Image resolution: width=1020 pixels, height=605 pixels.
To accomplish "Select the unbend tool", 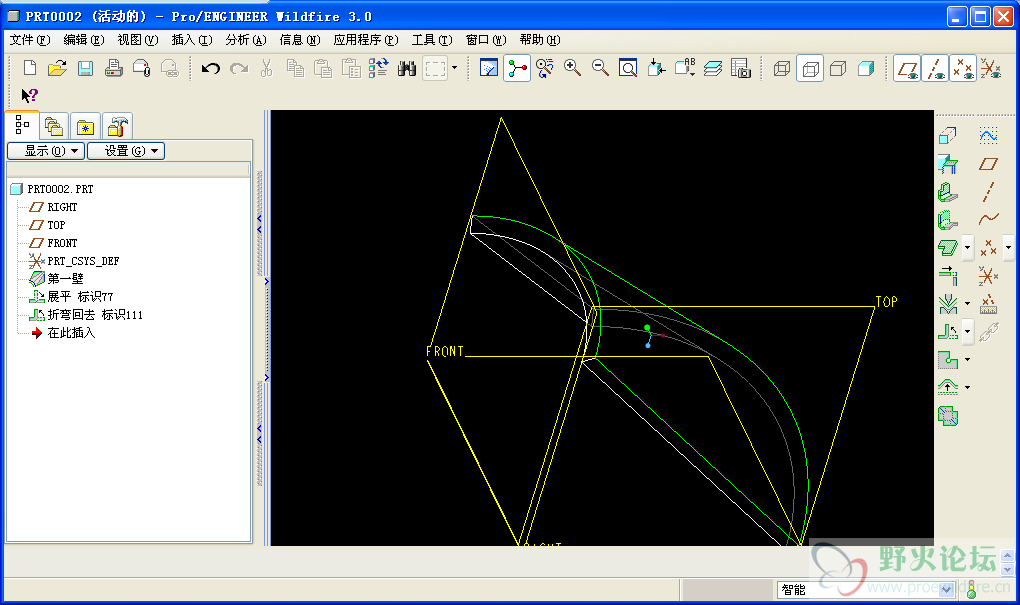I will tap(948, 304).
